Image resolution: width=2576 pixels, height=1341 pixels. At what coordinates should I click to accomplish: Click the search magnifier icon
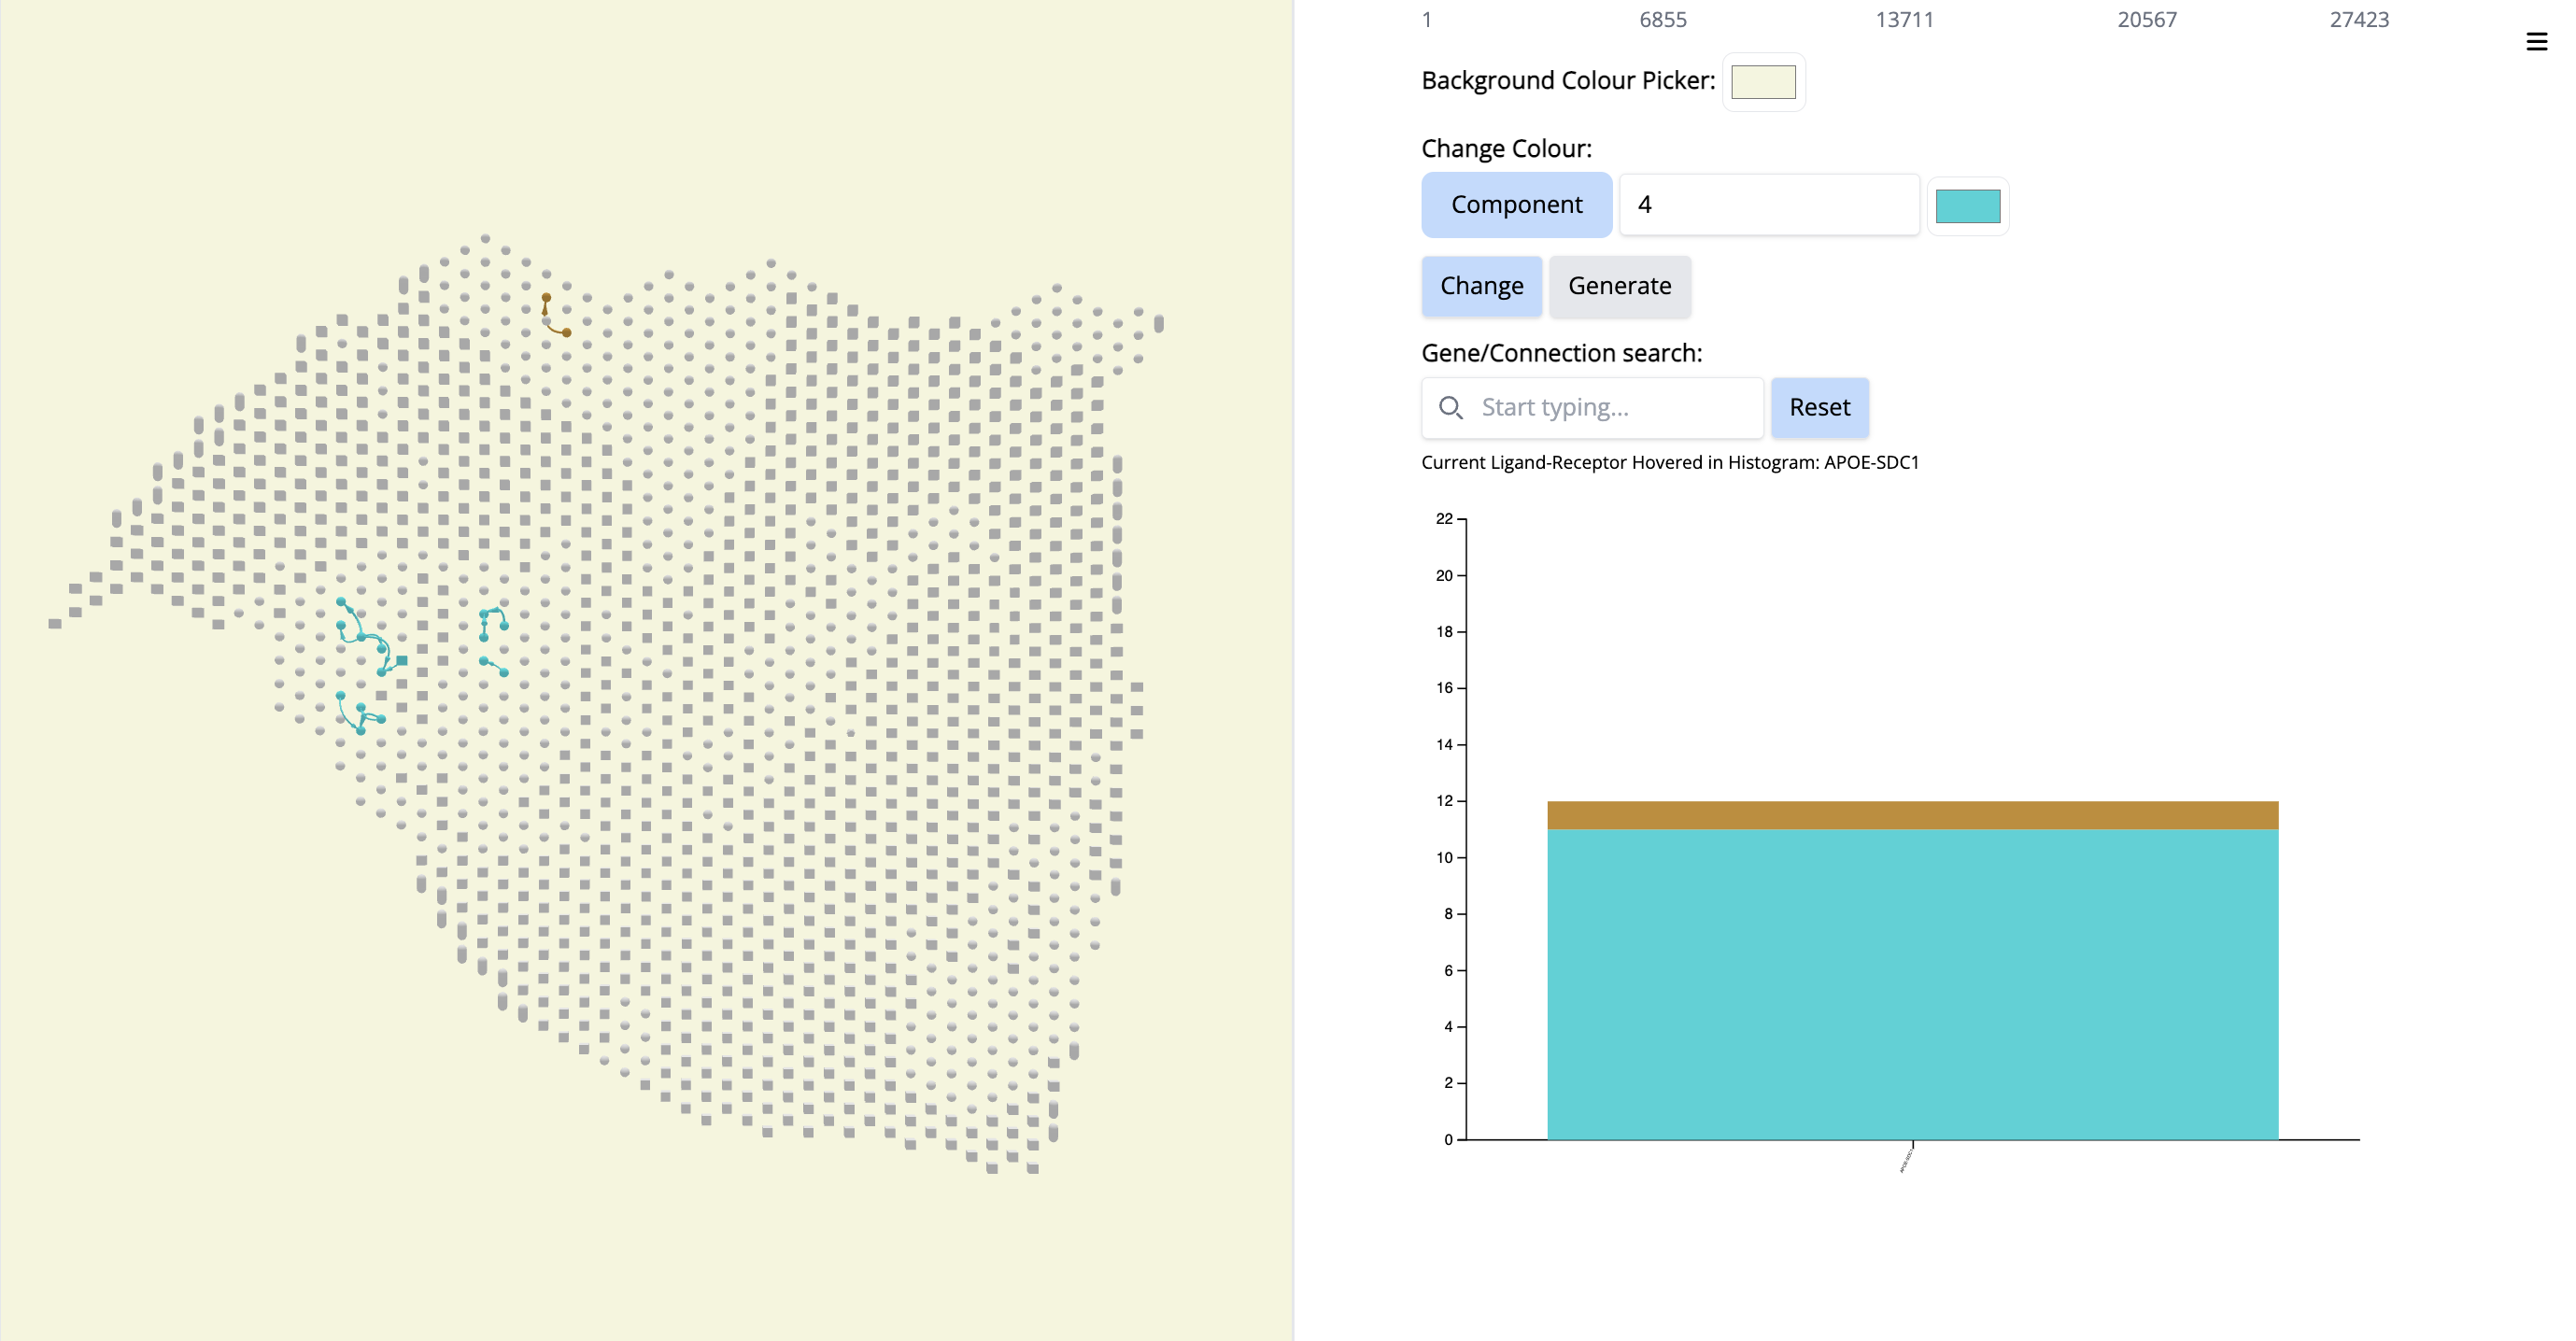pyautogui.click(x=1450, y=407)
